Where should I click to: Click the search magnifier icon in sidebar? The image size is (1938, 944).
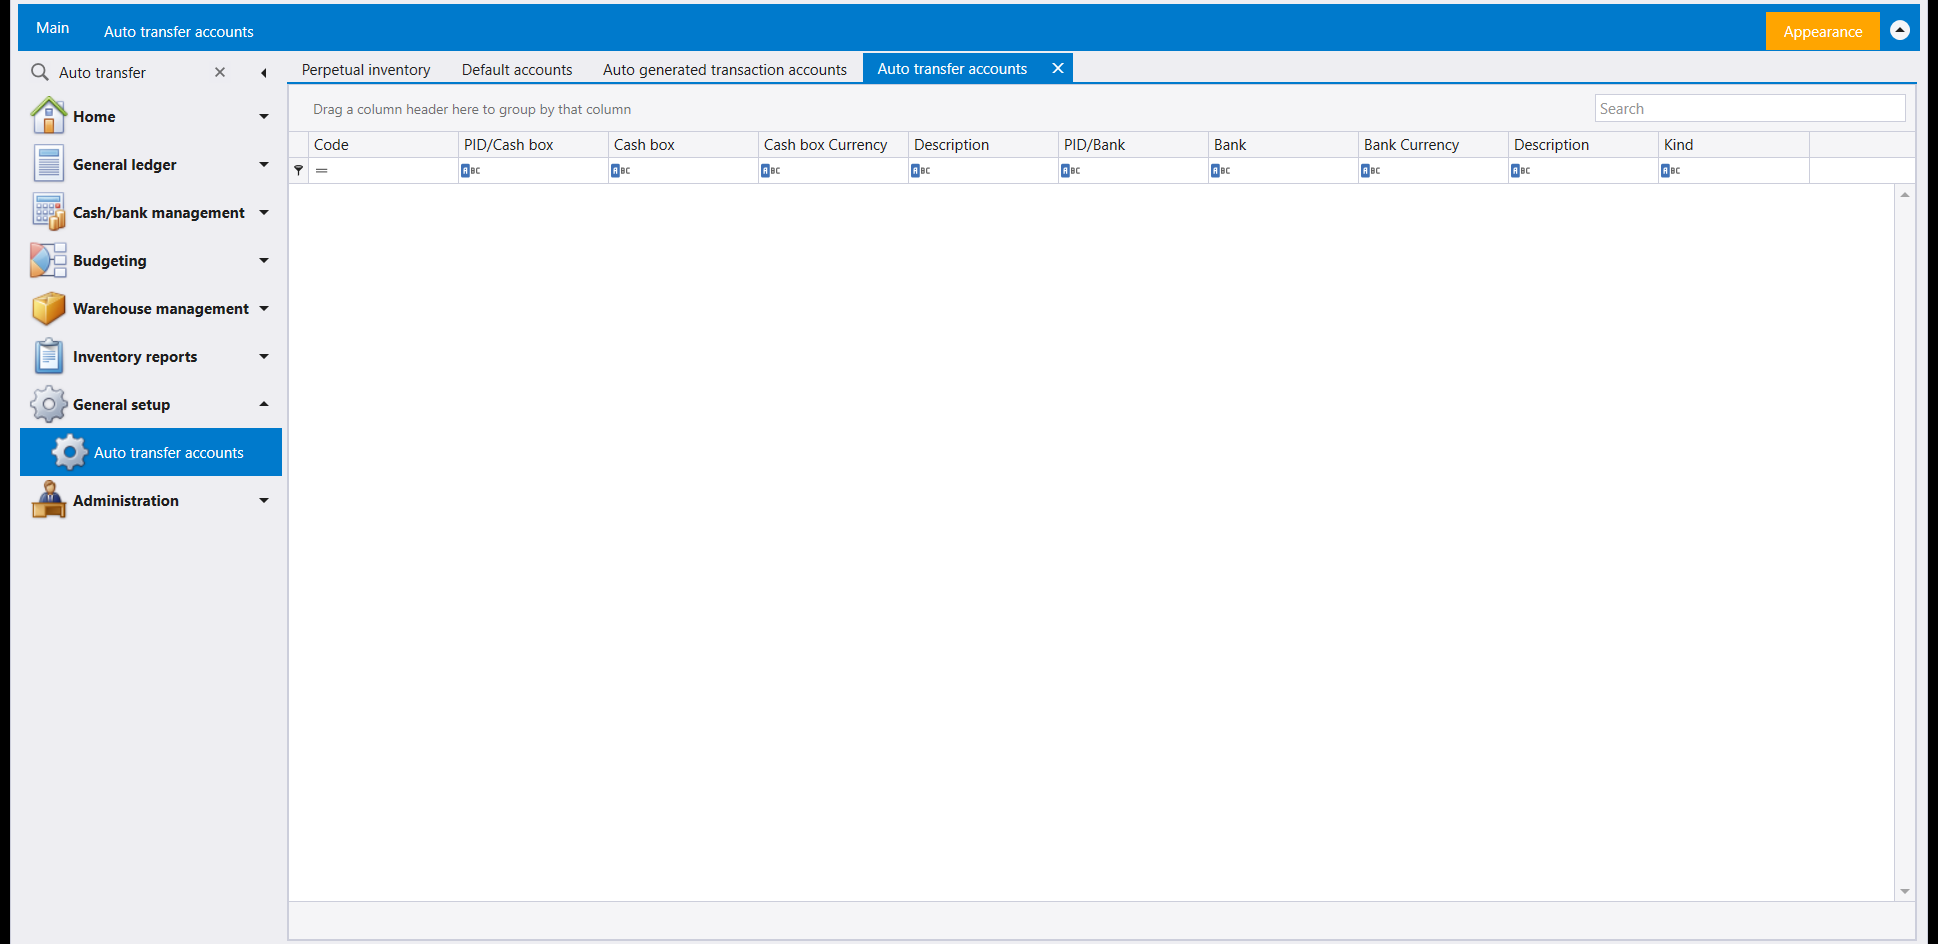tap(40, 72)
